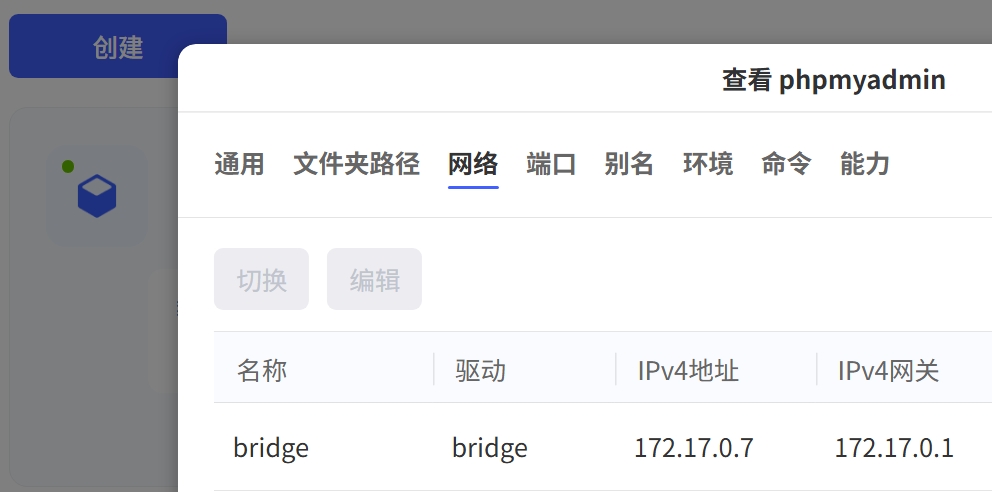This screenshot has height=492, width=992.
Task: Open the 能力 tab
Action: tap(865, 164)
